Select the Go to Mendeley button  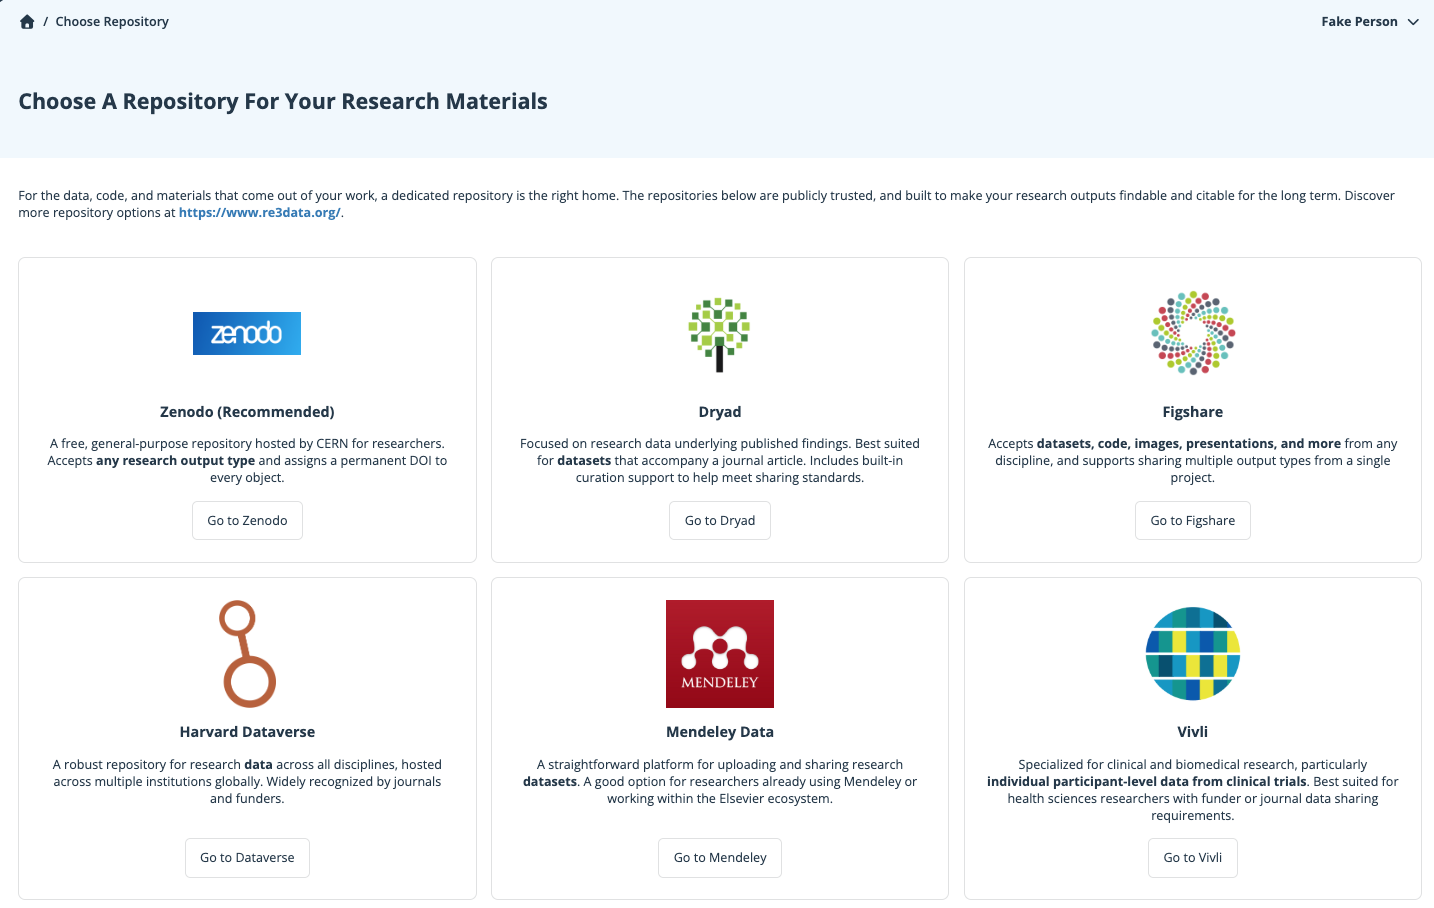[720, 858]
